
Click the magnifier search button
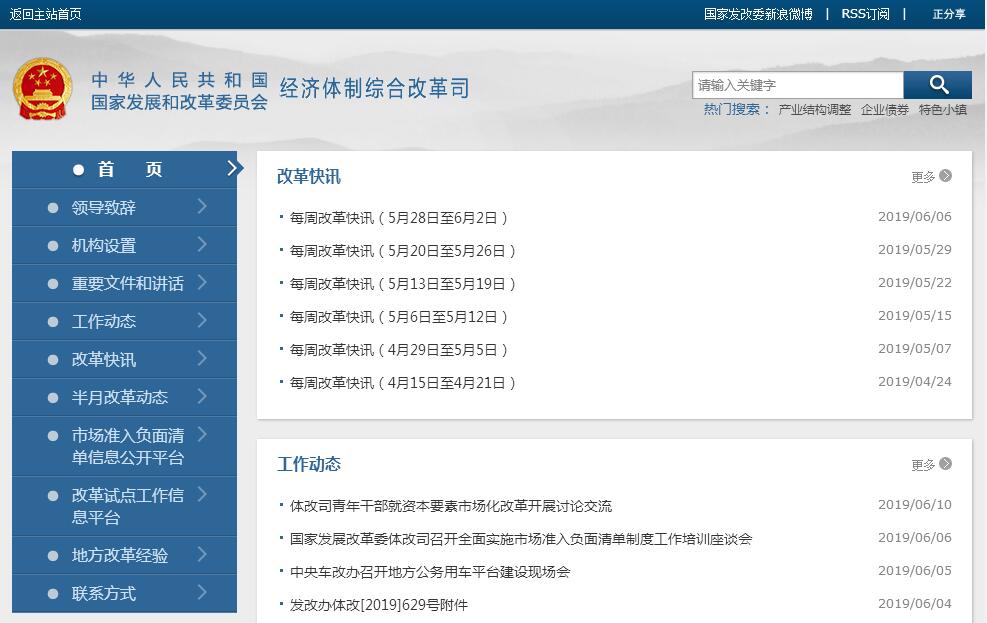[x=937, y=85]
